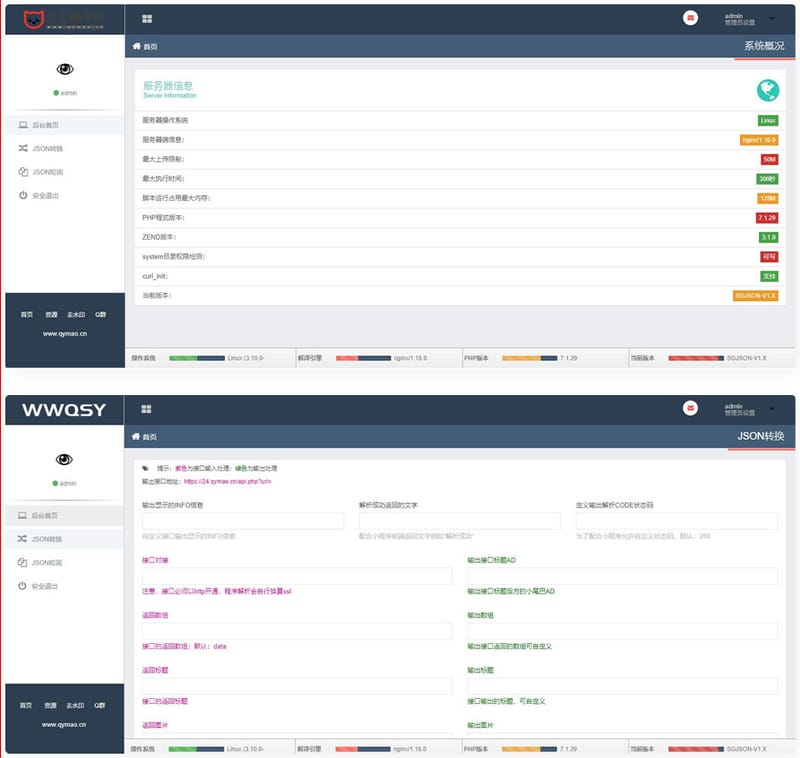Click the 接口对接 input field
The width and height of the screenshot is (800, 758).
click(297, 576)
